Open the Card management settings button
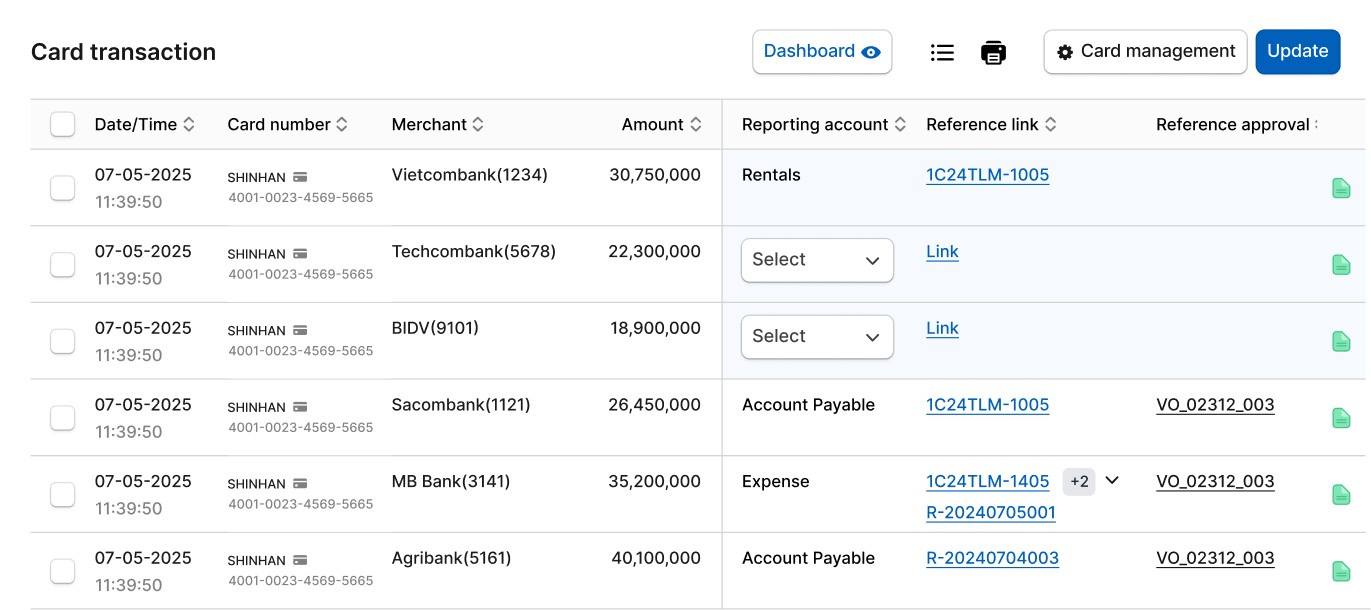Screen dimensions: 1371x610 click(x=1145, y=52)
